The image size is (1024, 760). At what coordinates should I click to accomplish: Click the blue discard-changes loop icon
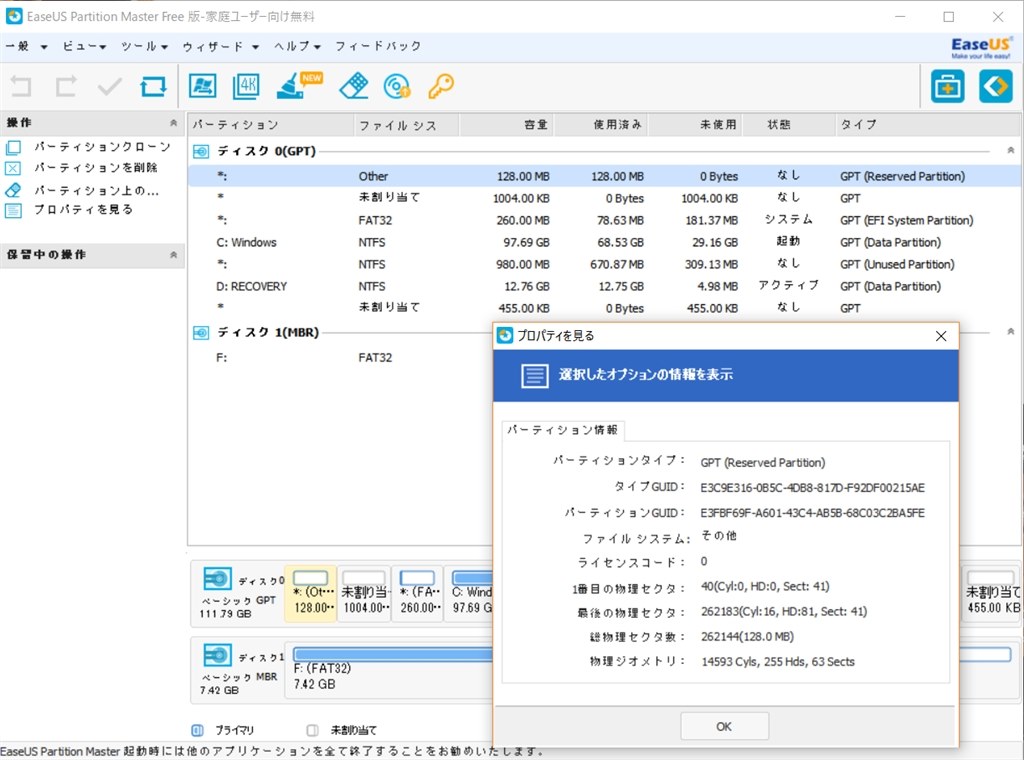(x=152, y=86)
